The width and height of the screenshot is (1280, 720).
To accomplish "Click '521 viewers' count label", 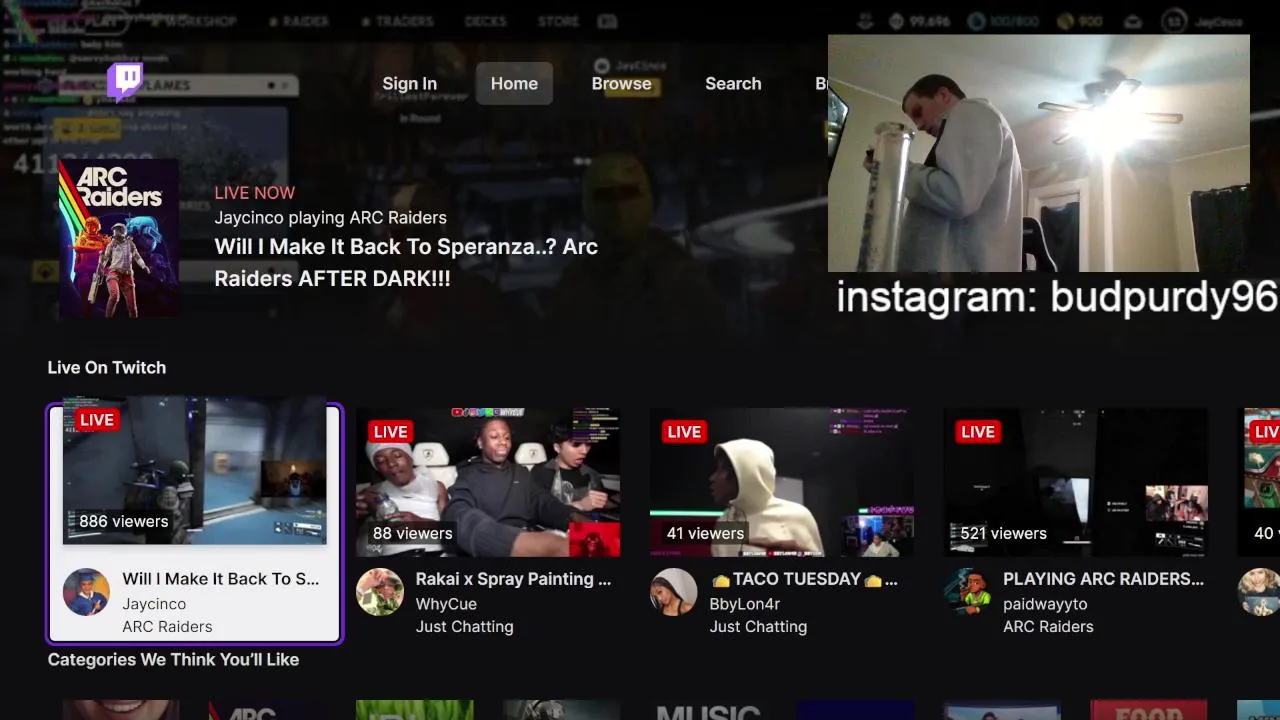I will click(1003, 533).
